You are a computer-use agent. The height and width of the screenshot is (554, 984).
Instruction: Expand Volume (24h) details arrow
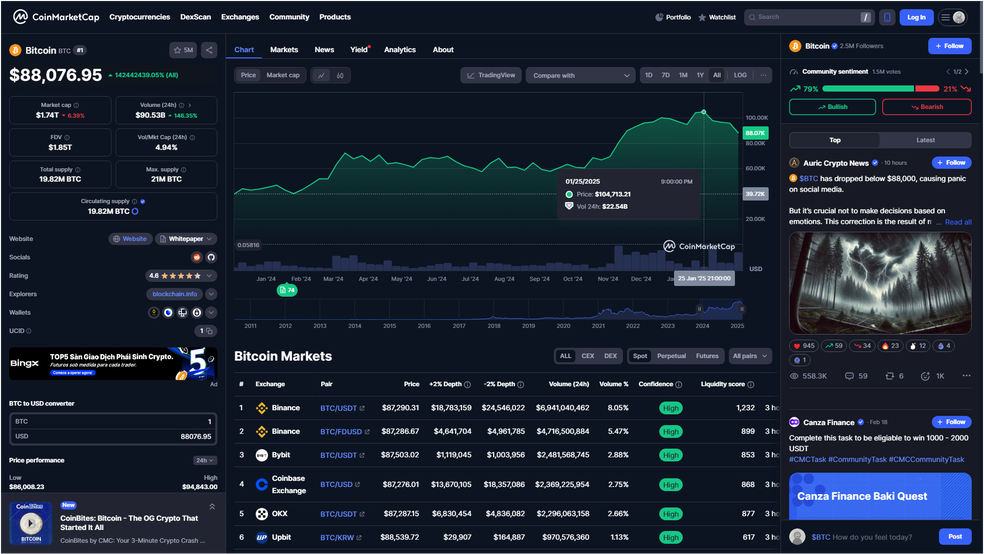[x=190, y=105]
